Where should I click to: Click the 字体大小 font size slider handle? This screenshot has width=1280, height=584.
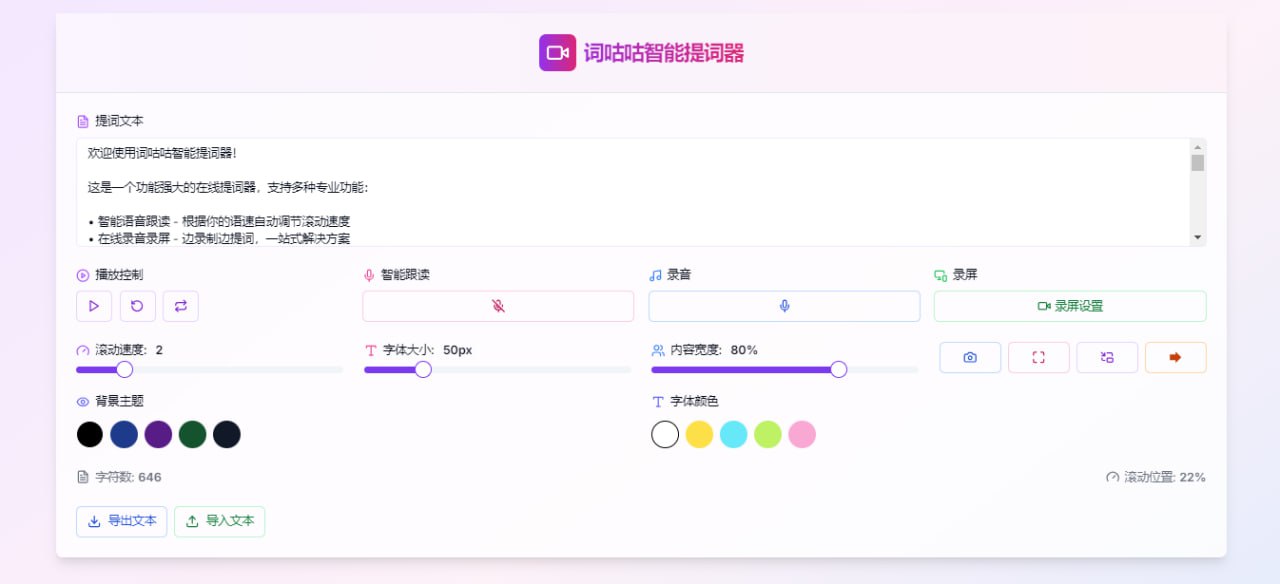pos(423,370)
